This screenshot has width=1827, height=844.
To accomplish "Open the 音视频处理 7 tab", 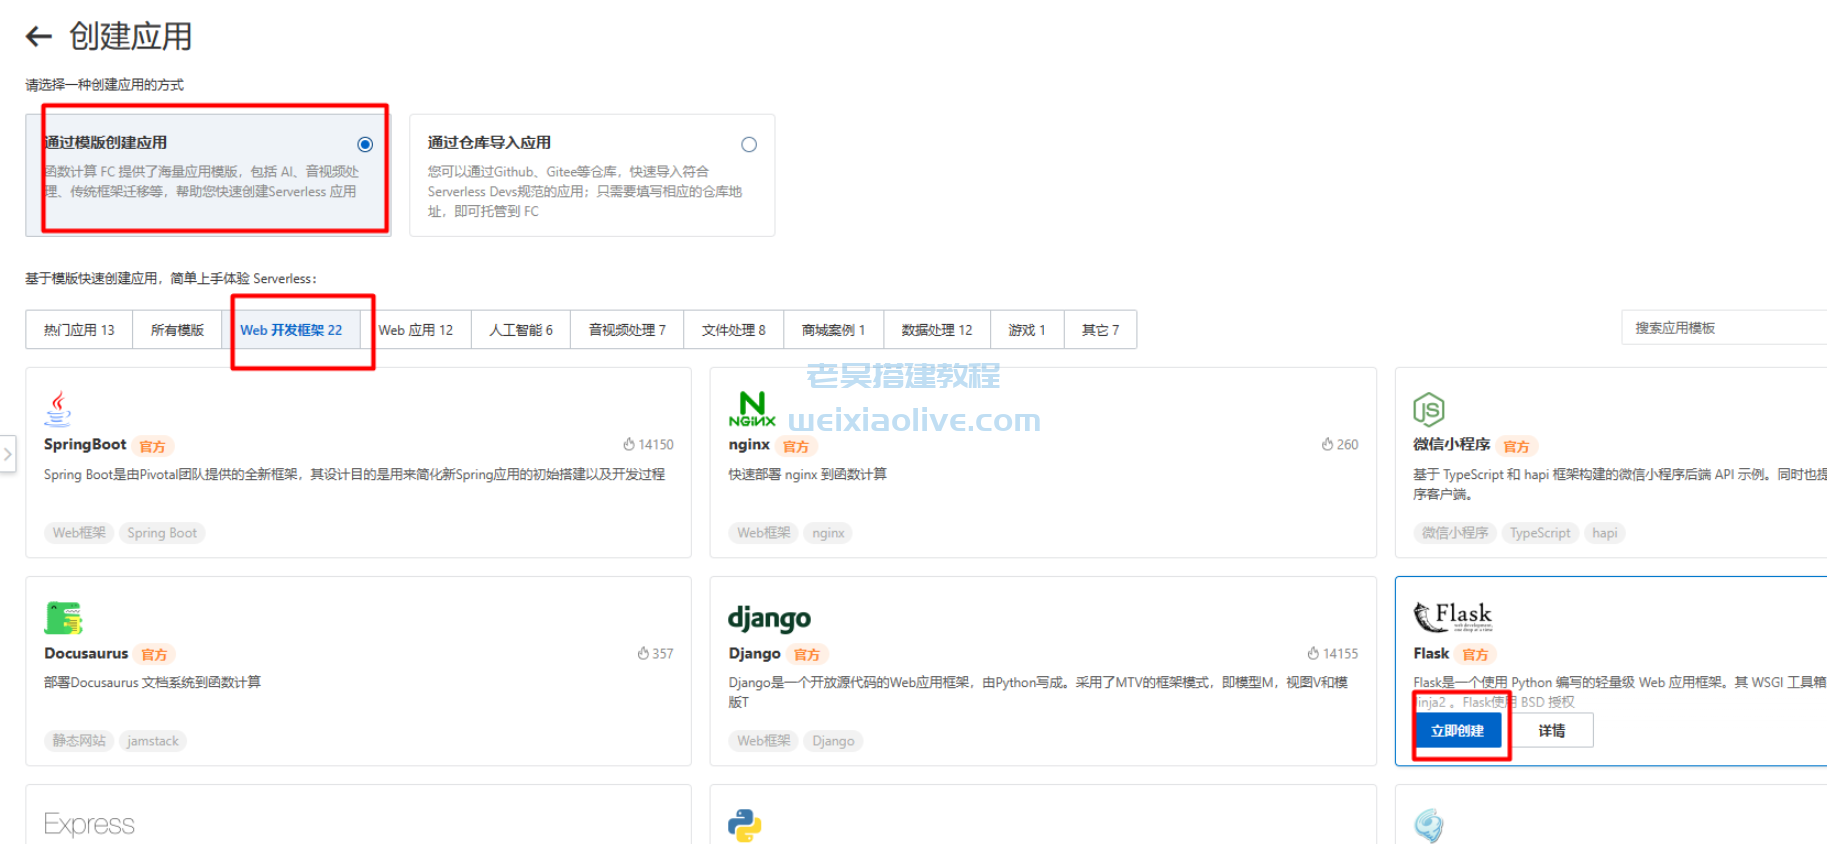I will point(627,329).
